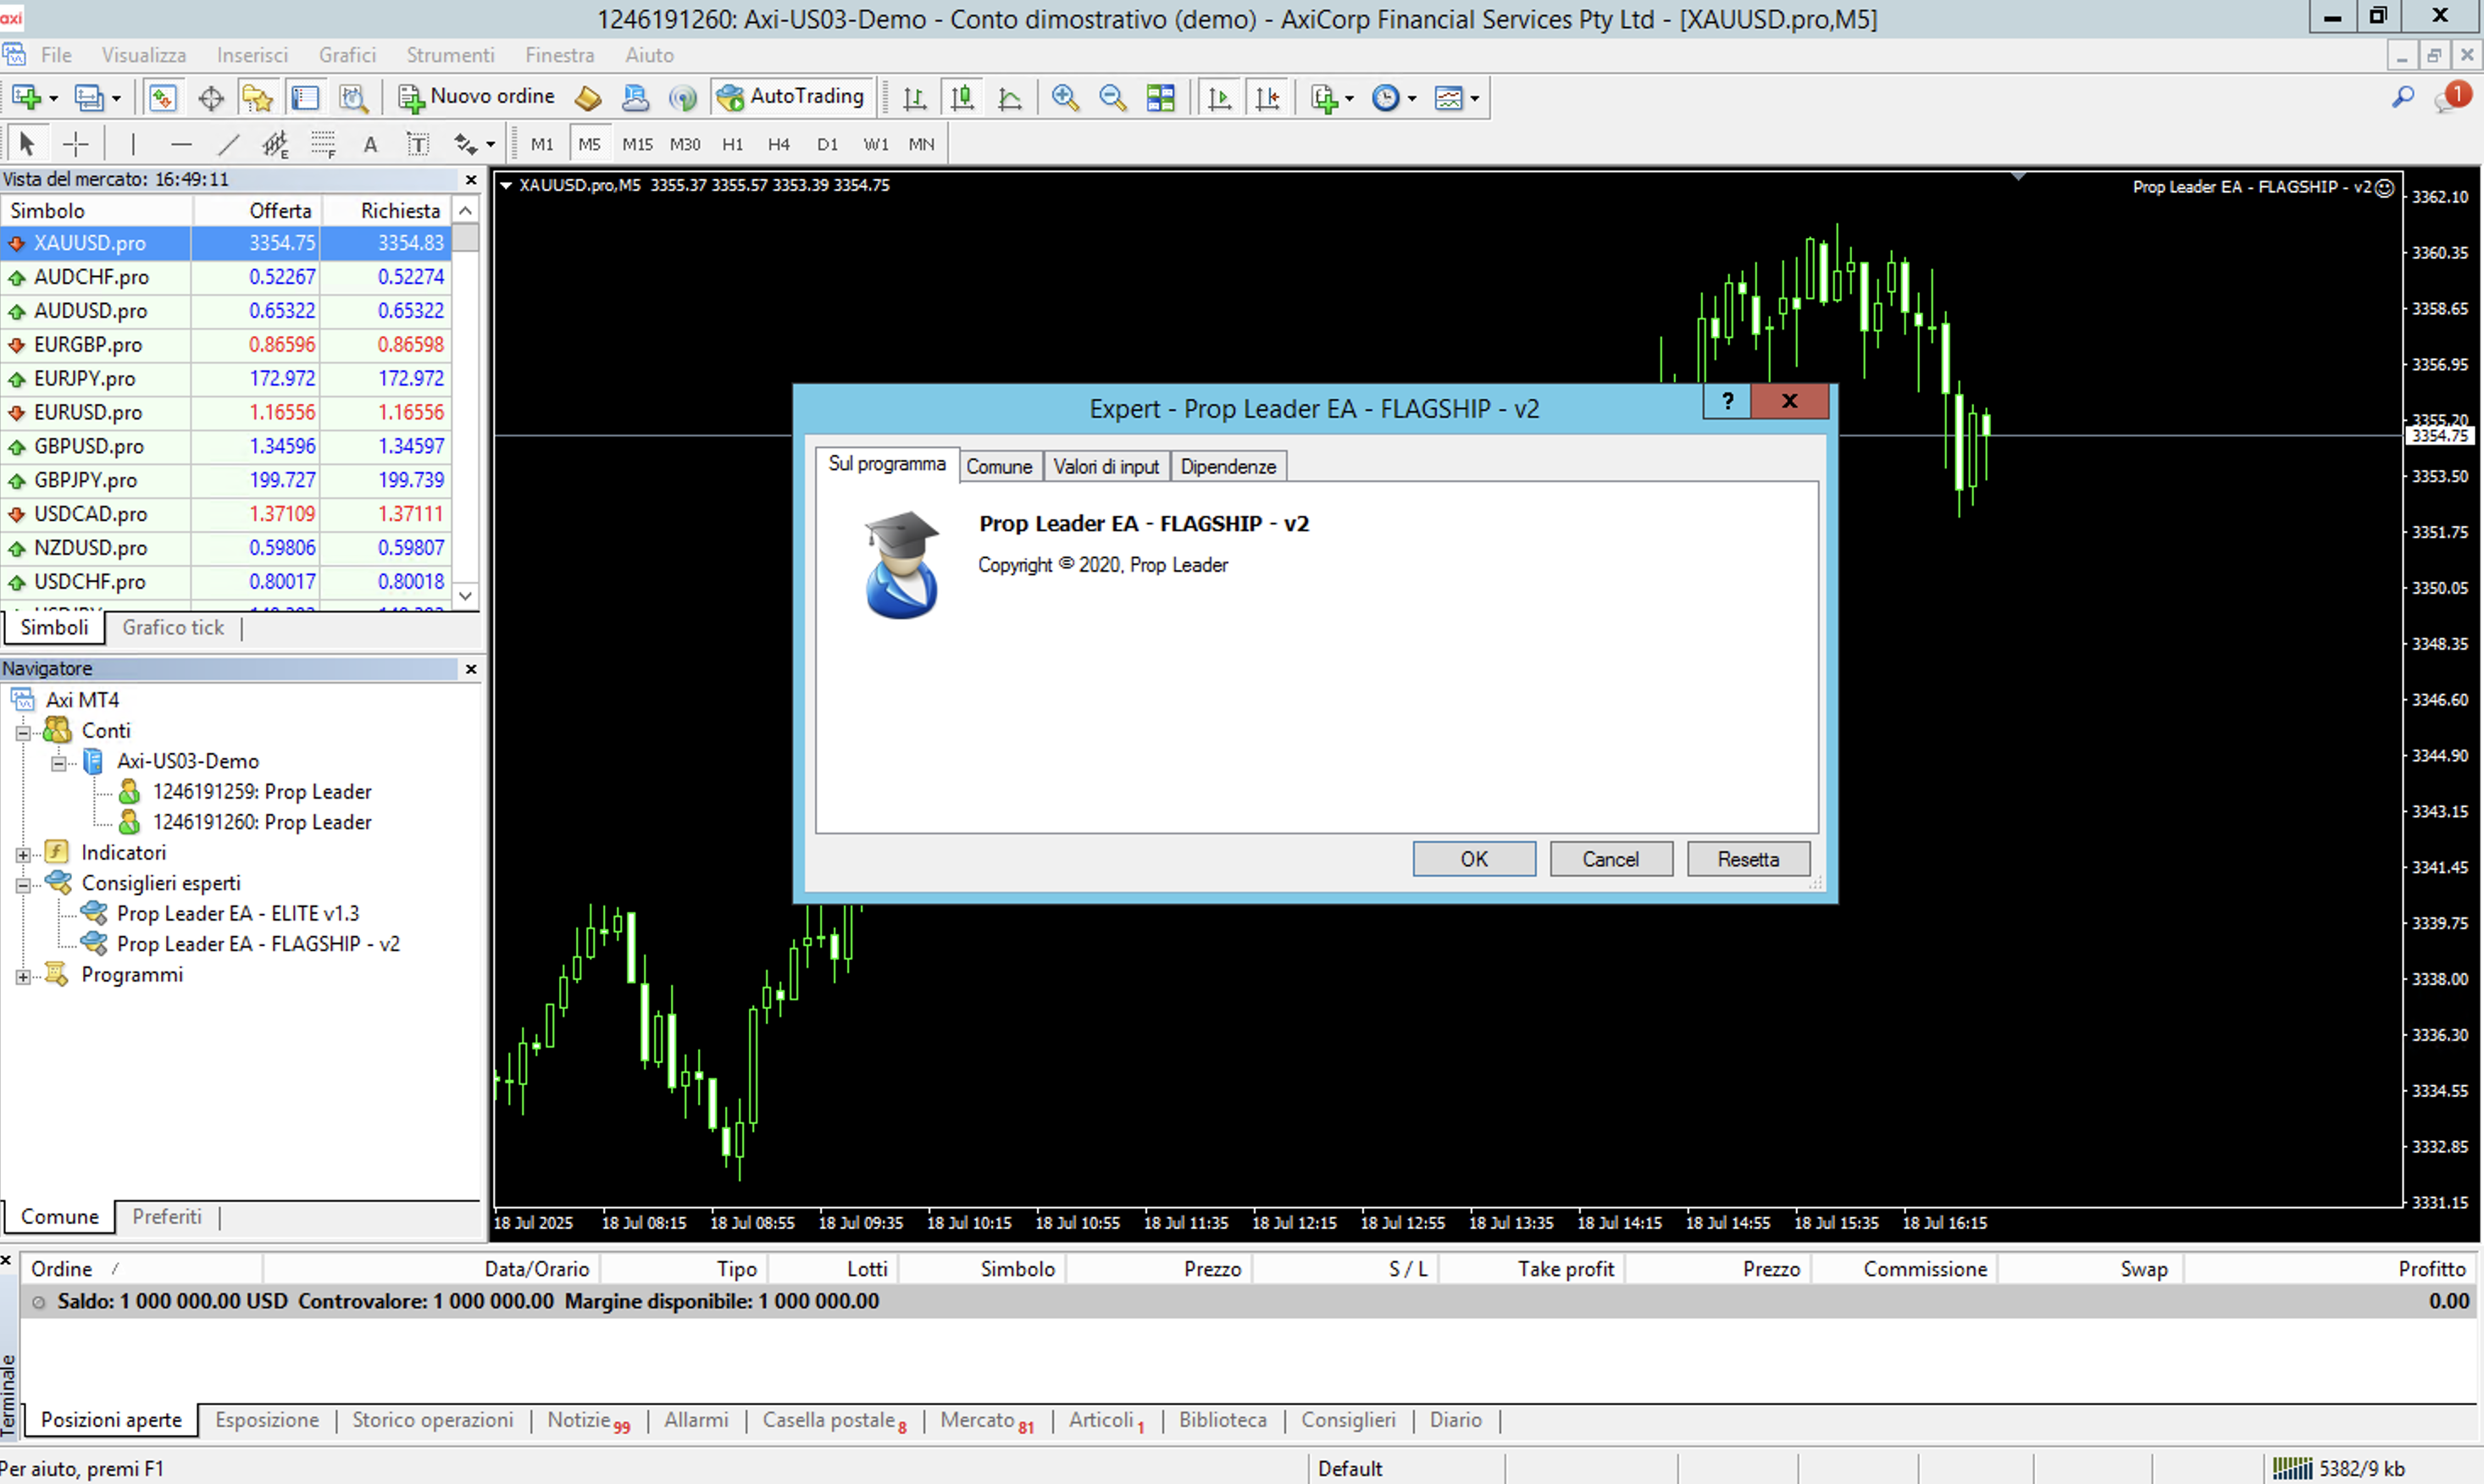Select the H1 timeframe button
The image size is (2484, 1484).
pos(732,144)
